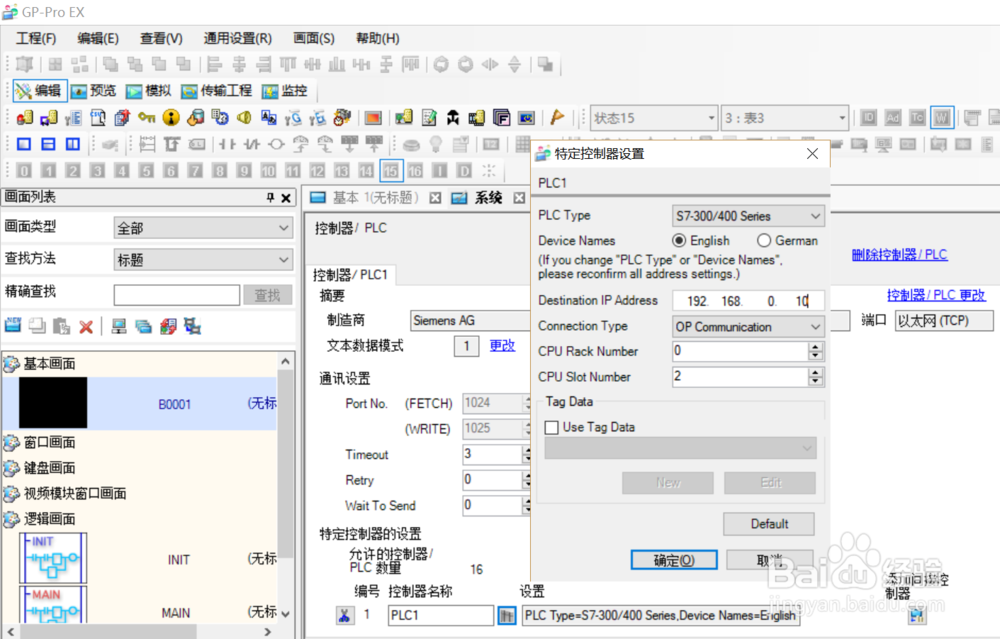Open the 查看(V) menu
This screenshot has height=639, width=1000.
click(x=161, y=38)
